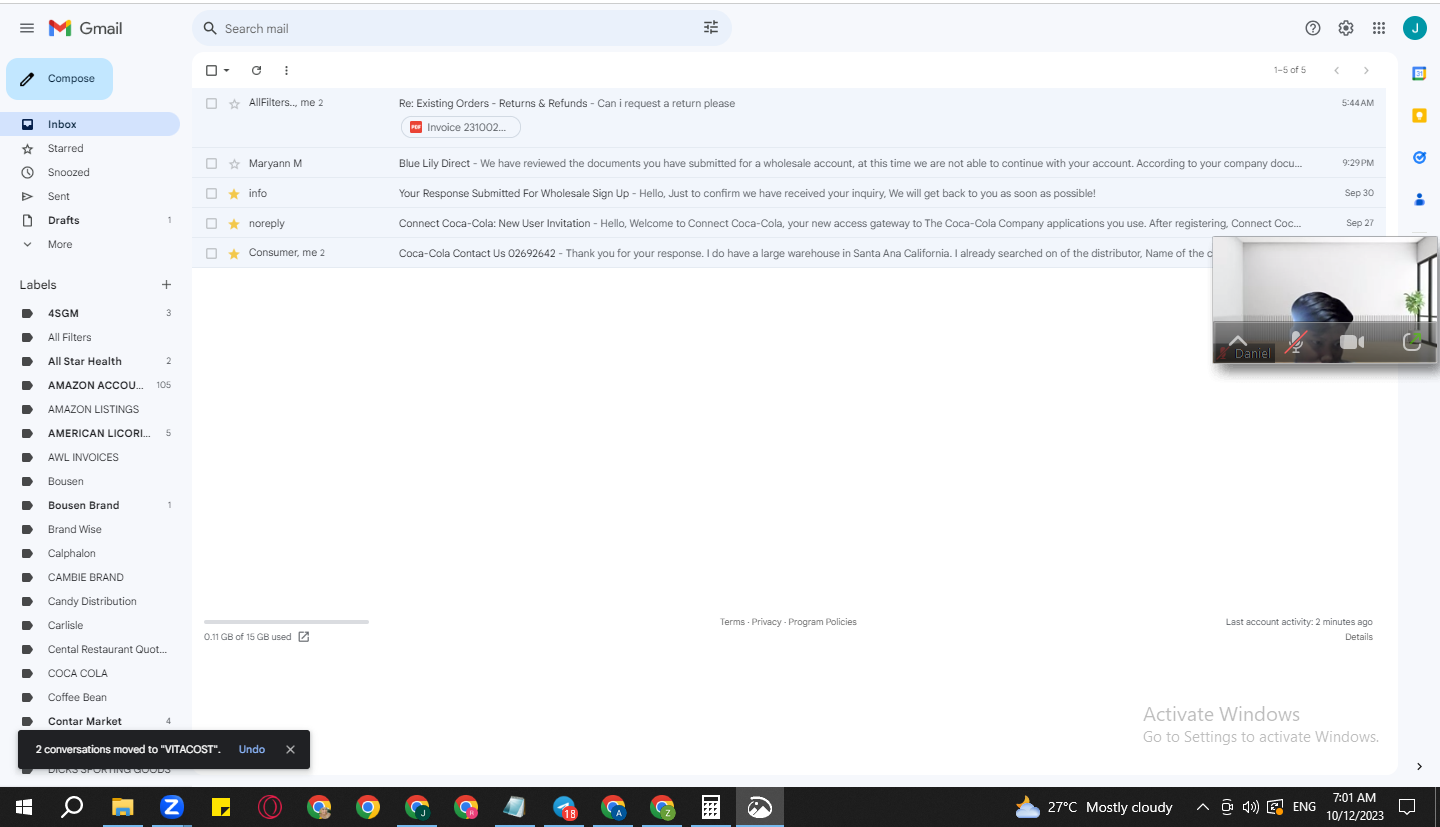Viewport: 1440px width, 827px height.
Task: Open the Program Policies link
Action: tap(822, 622)
